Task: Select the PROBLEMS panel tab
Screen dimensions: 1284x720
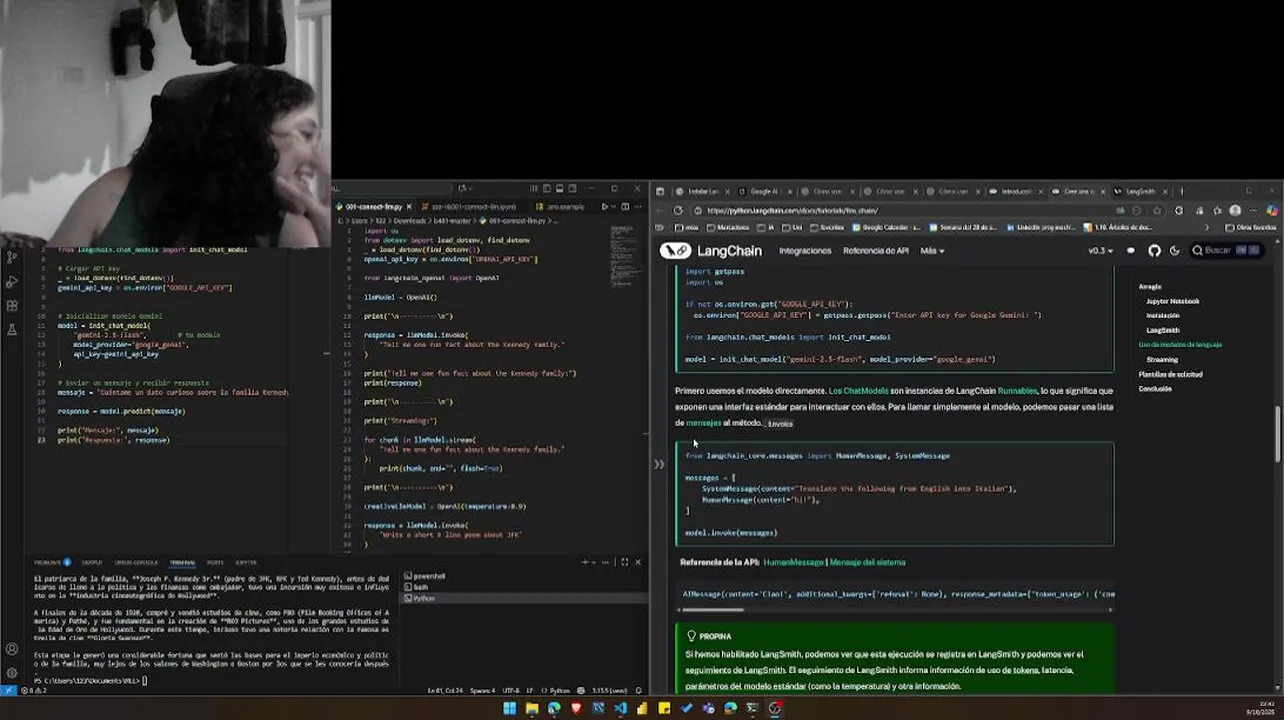Action: coord(52,562)
